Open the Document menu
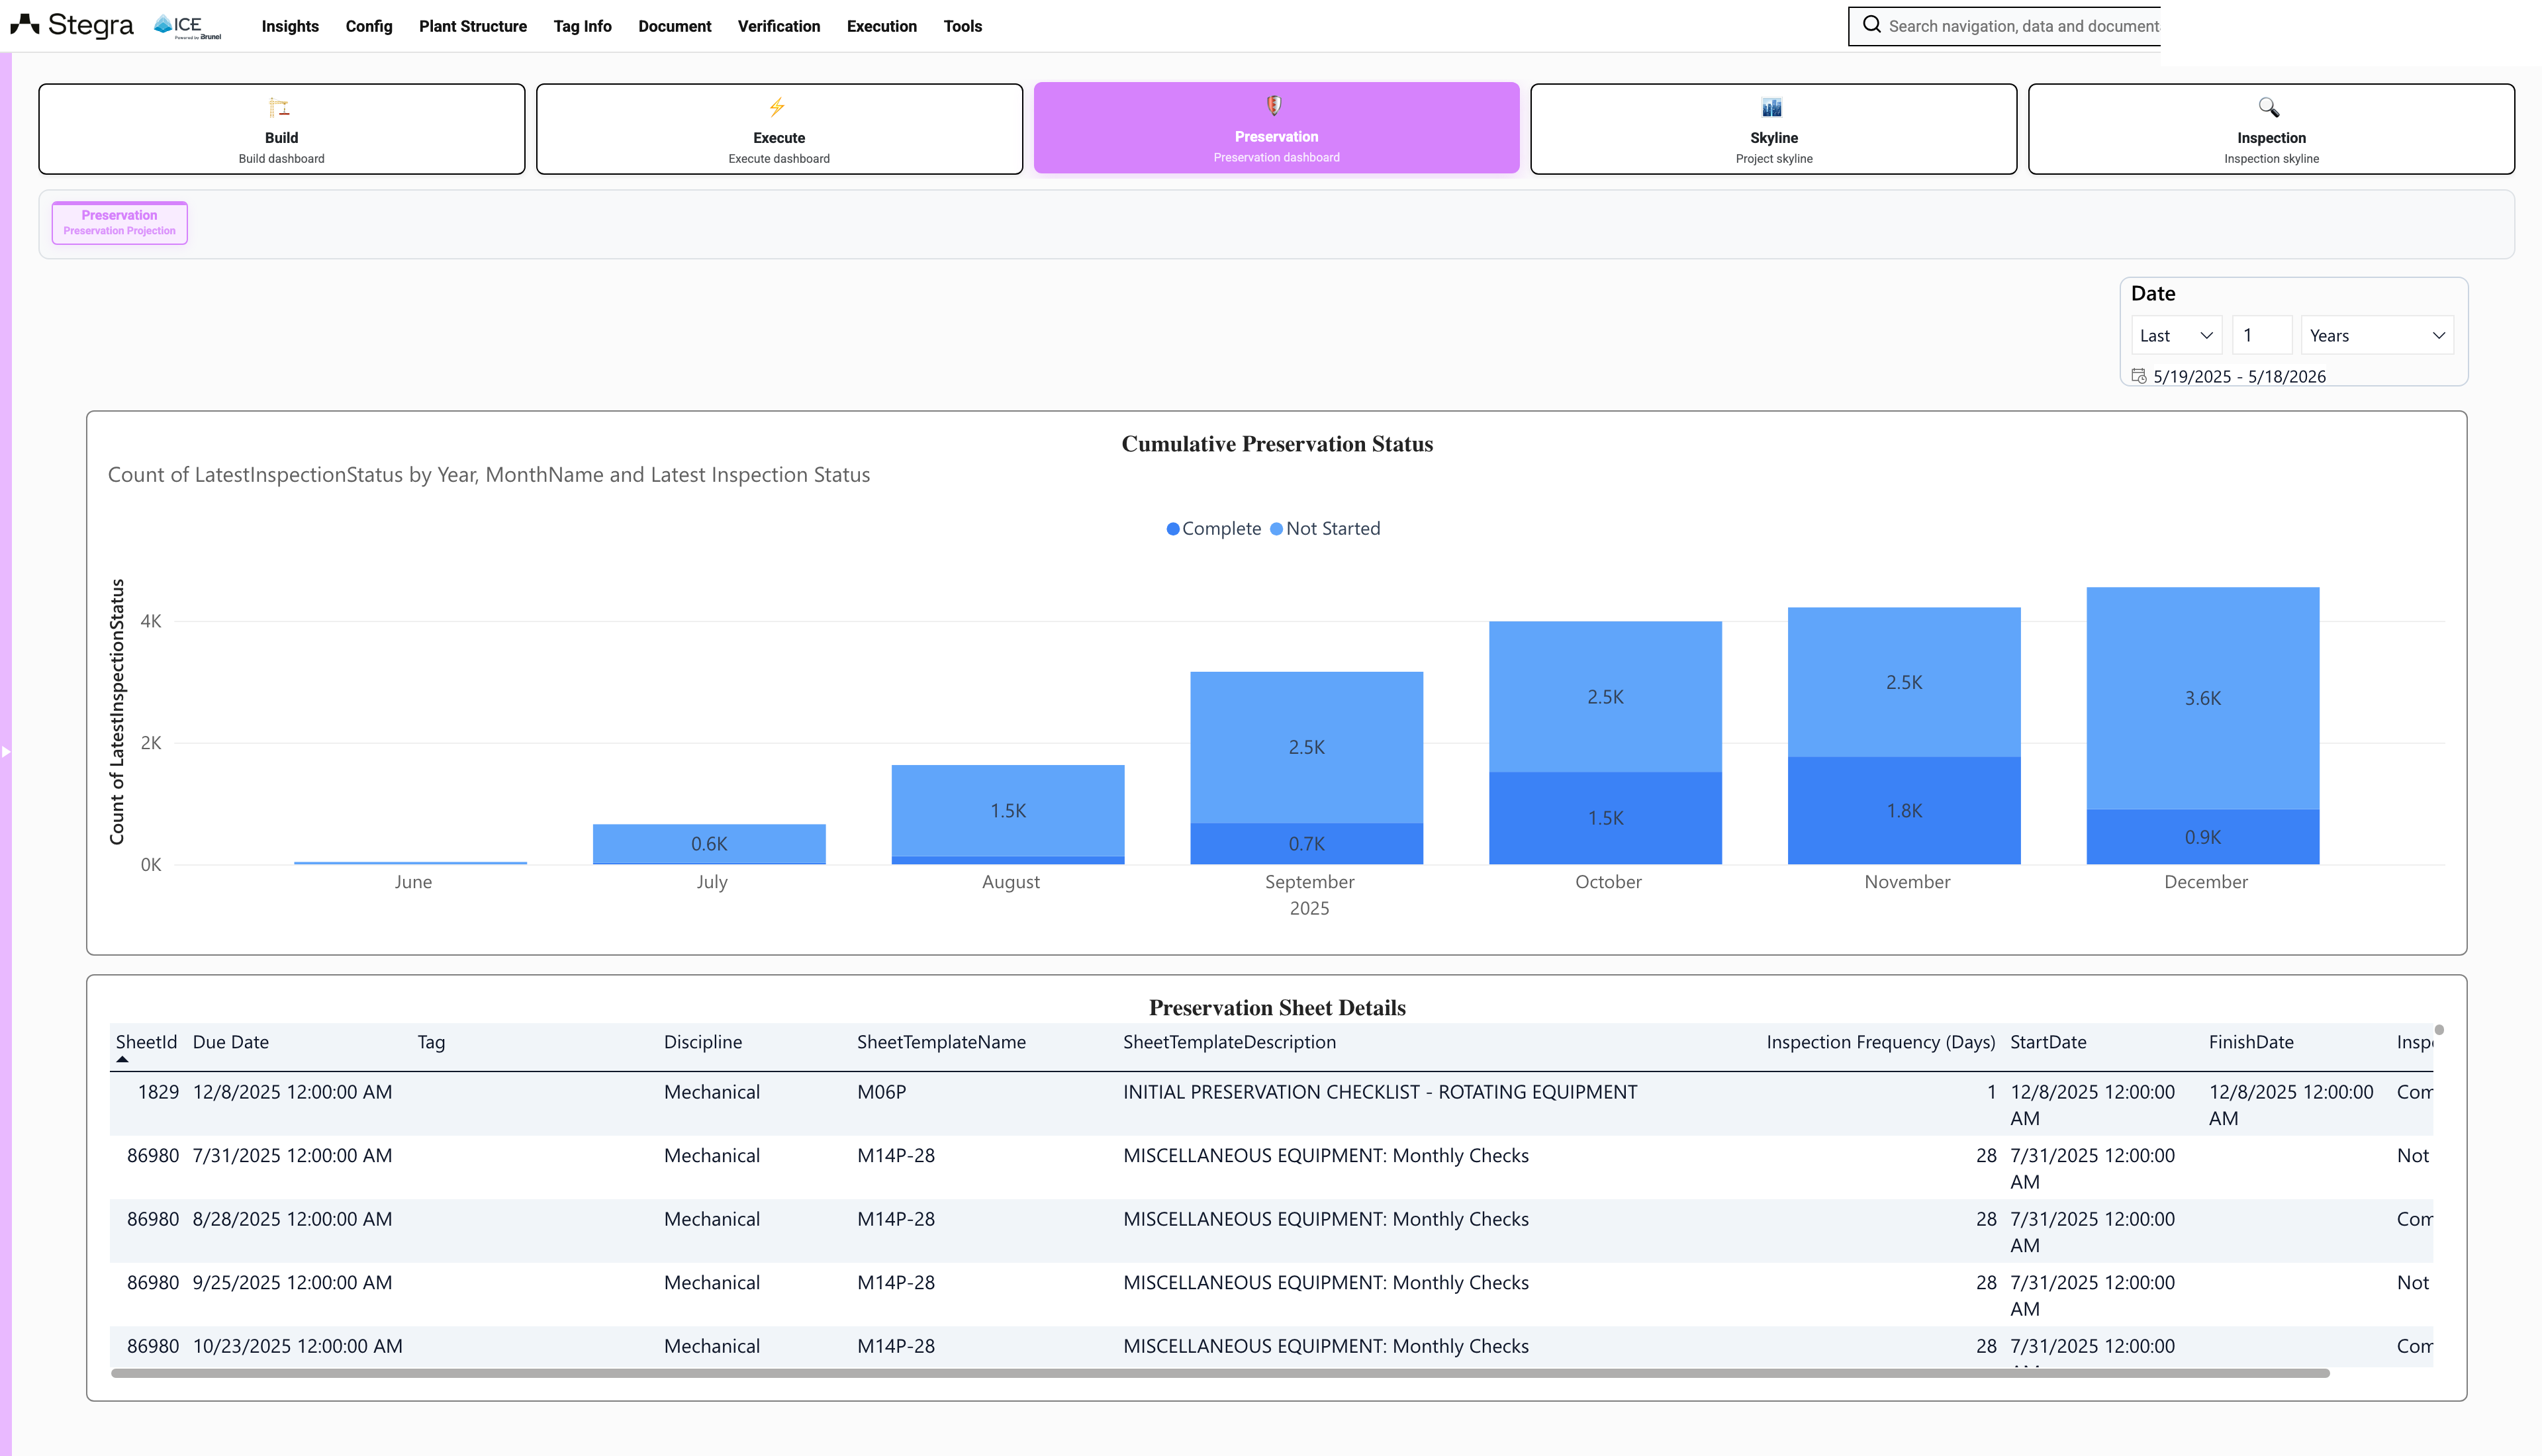Image resolution: width=2542 pixels, height=1456 pixels. pyautogui.click(x=675, y=26)
